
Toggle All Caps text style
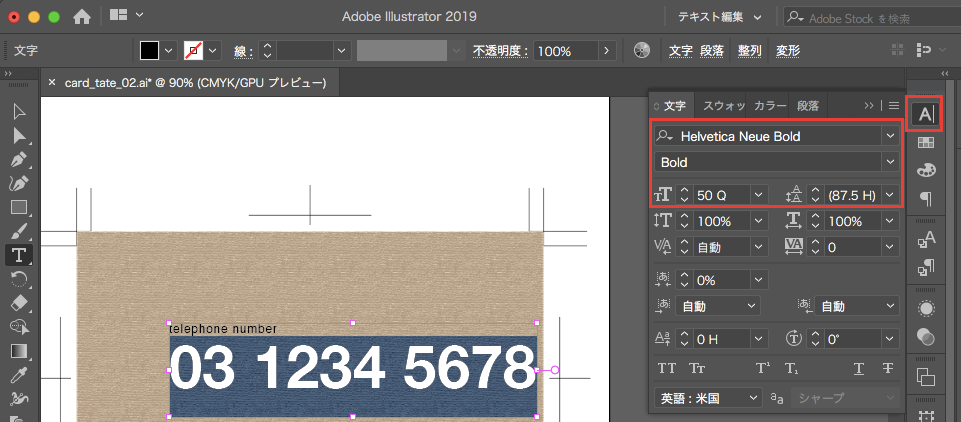click(x=665, y=368)
